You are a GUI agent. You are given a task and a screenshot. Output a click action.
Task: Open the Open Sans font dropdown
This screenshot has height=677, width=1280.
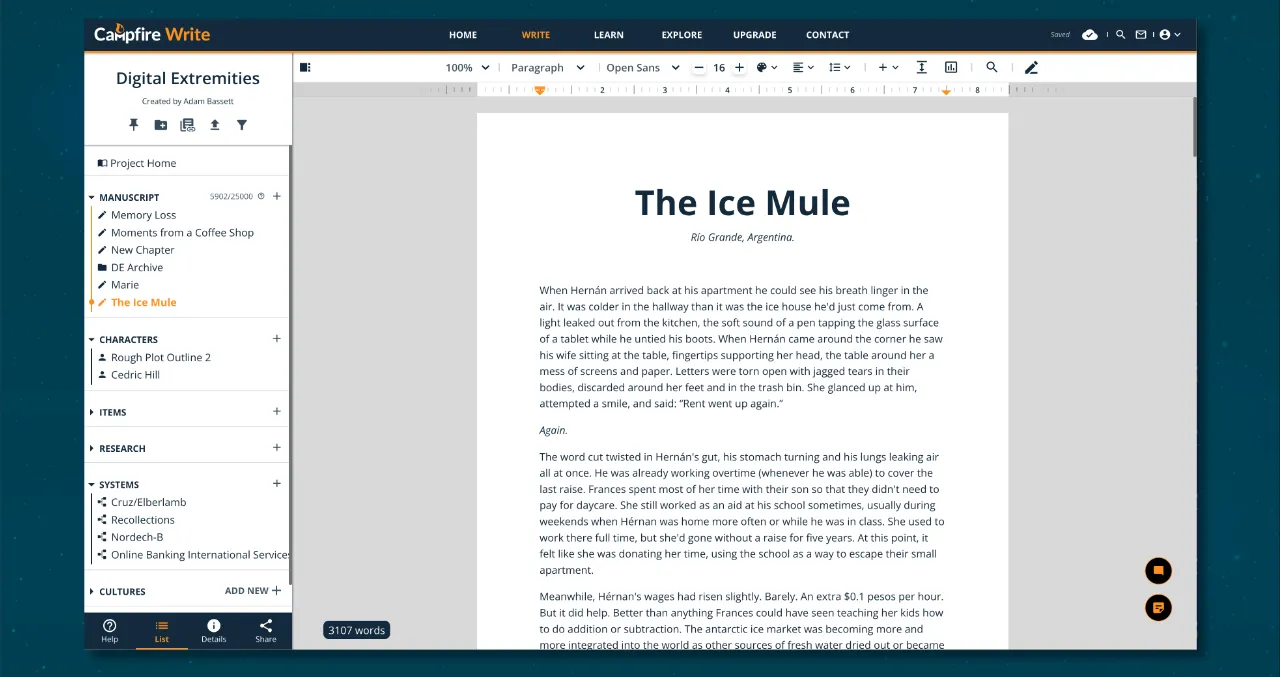(642, 67)
